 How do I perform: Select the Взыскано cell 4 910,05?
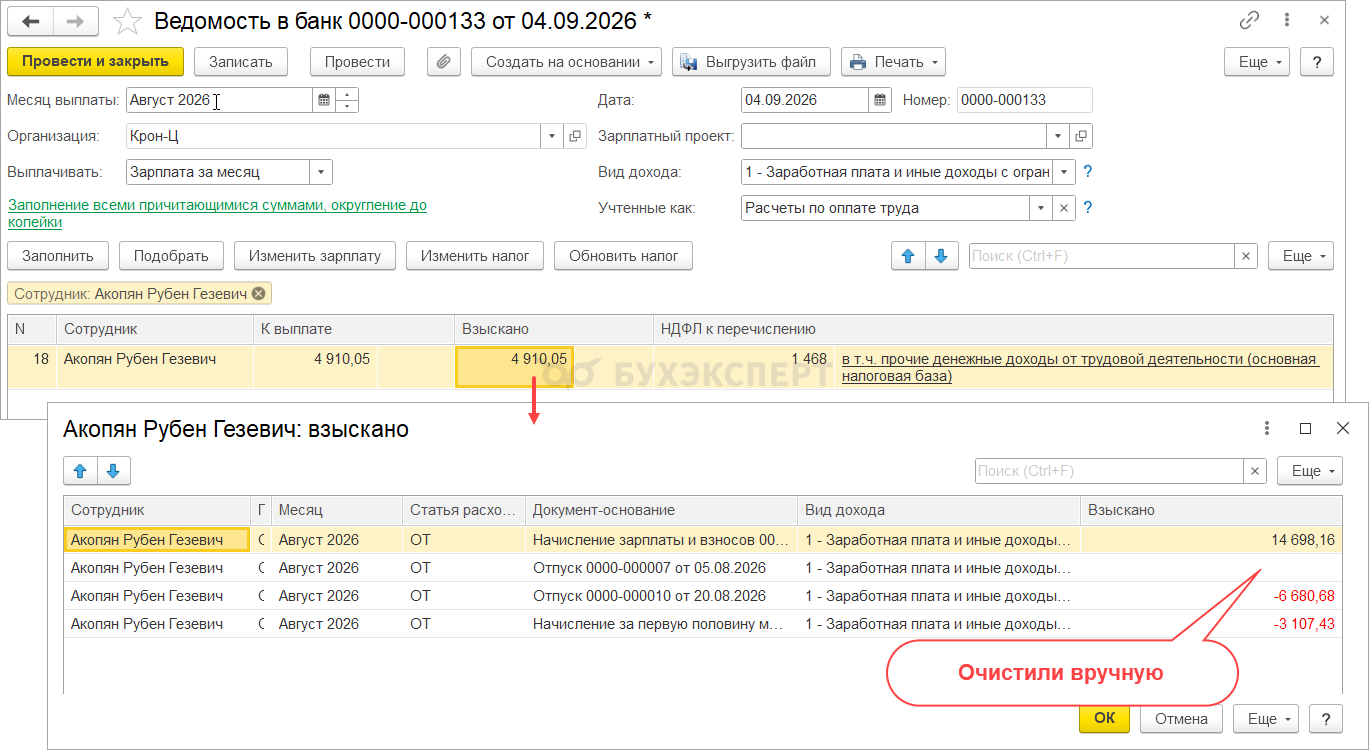tap(514, 367)
